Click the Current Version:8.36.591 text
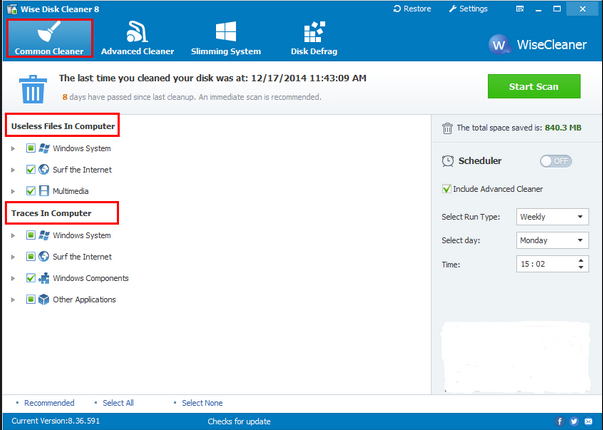 point(55,421)
